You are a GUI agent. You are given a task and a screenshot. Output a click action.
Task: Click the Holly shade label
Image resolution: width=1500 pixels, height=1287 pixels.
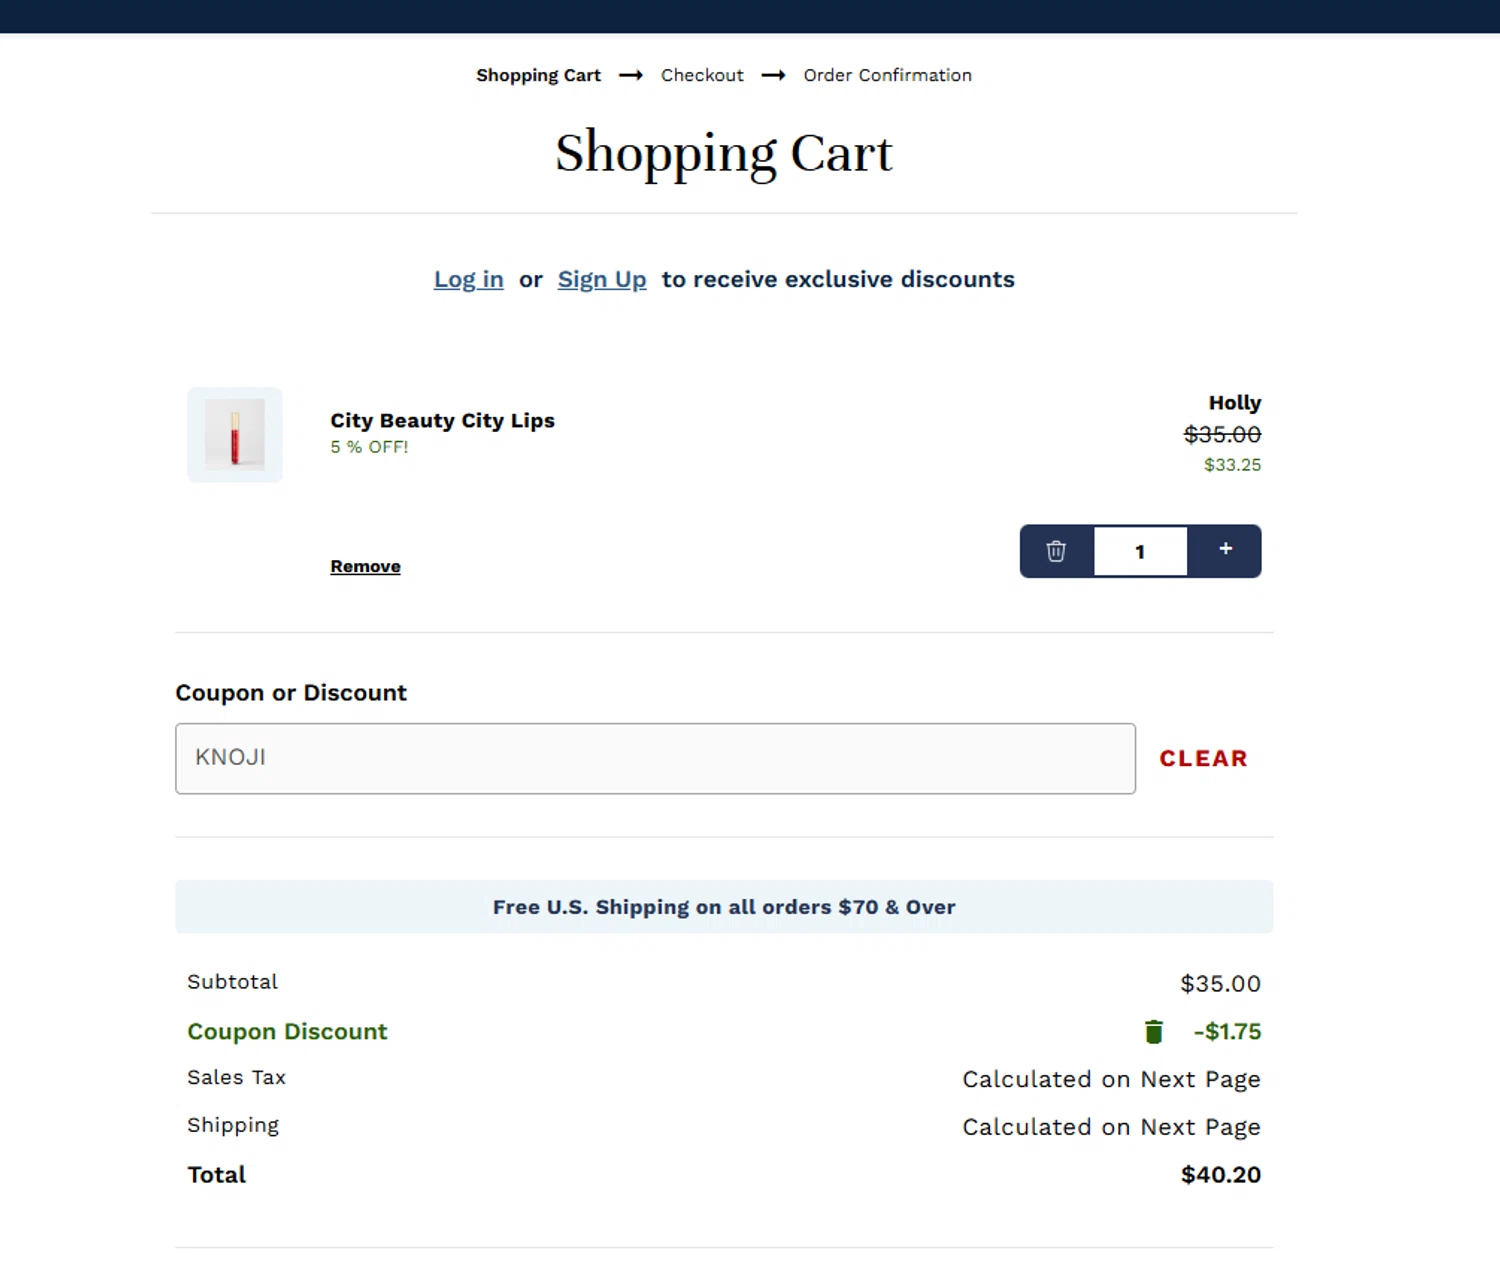1234,403
